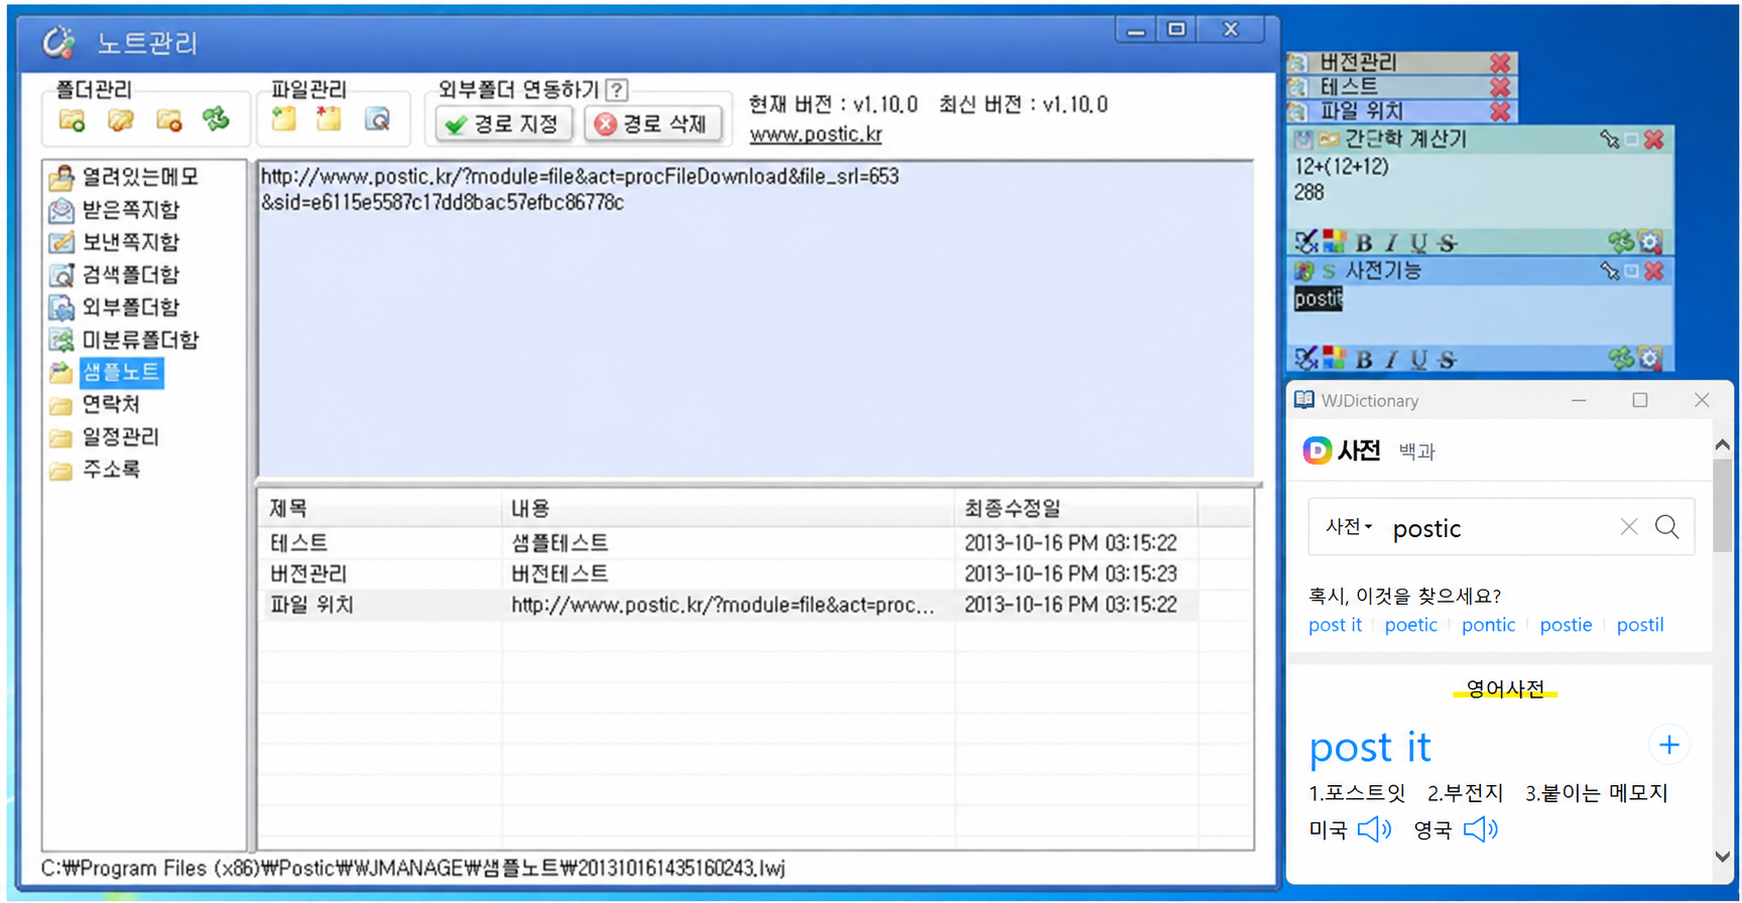Open settings gear on 사전기능 note
The height and width of the screenshot is (903, 1742).
tap(1650, 358)
